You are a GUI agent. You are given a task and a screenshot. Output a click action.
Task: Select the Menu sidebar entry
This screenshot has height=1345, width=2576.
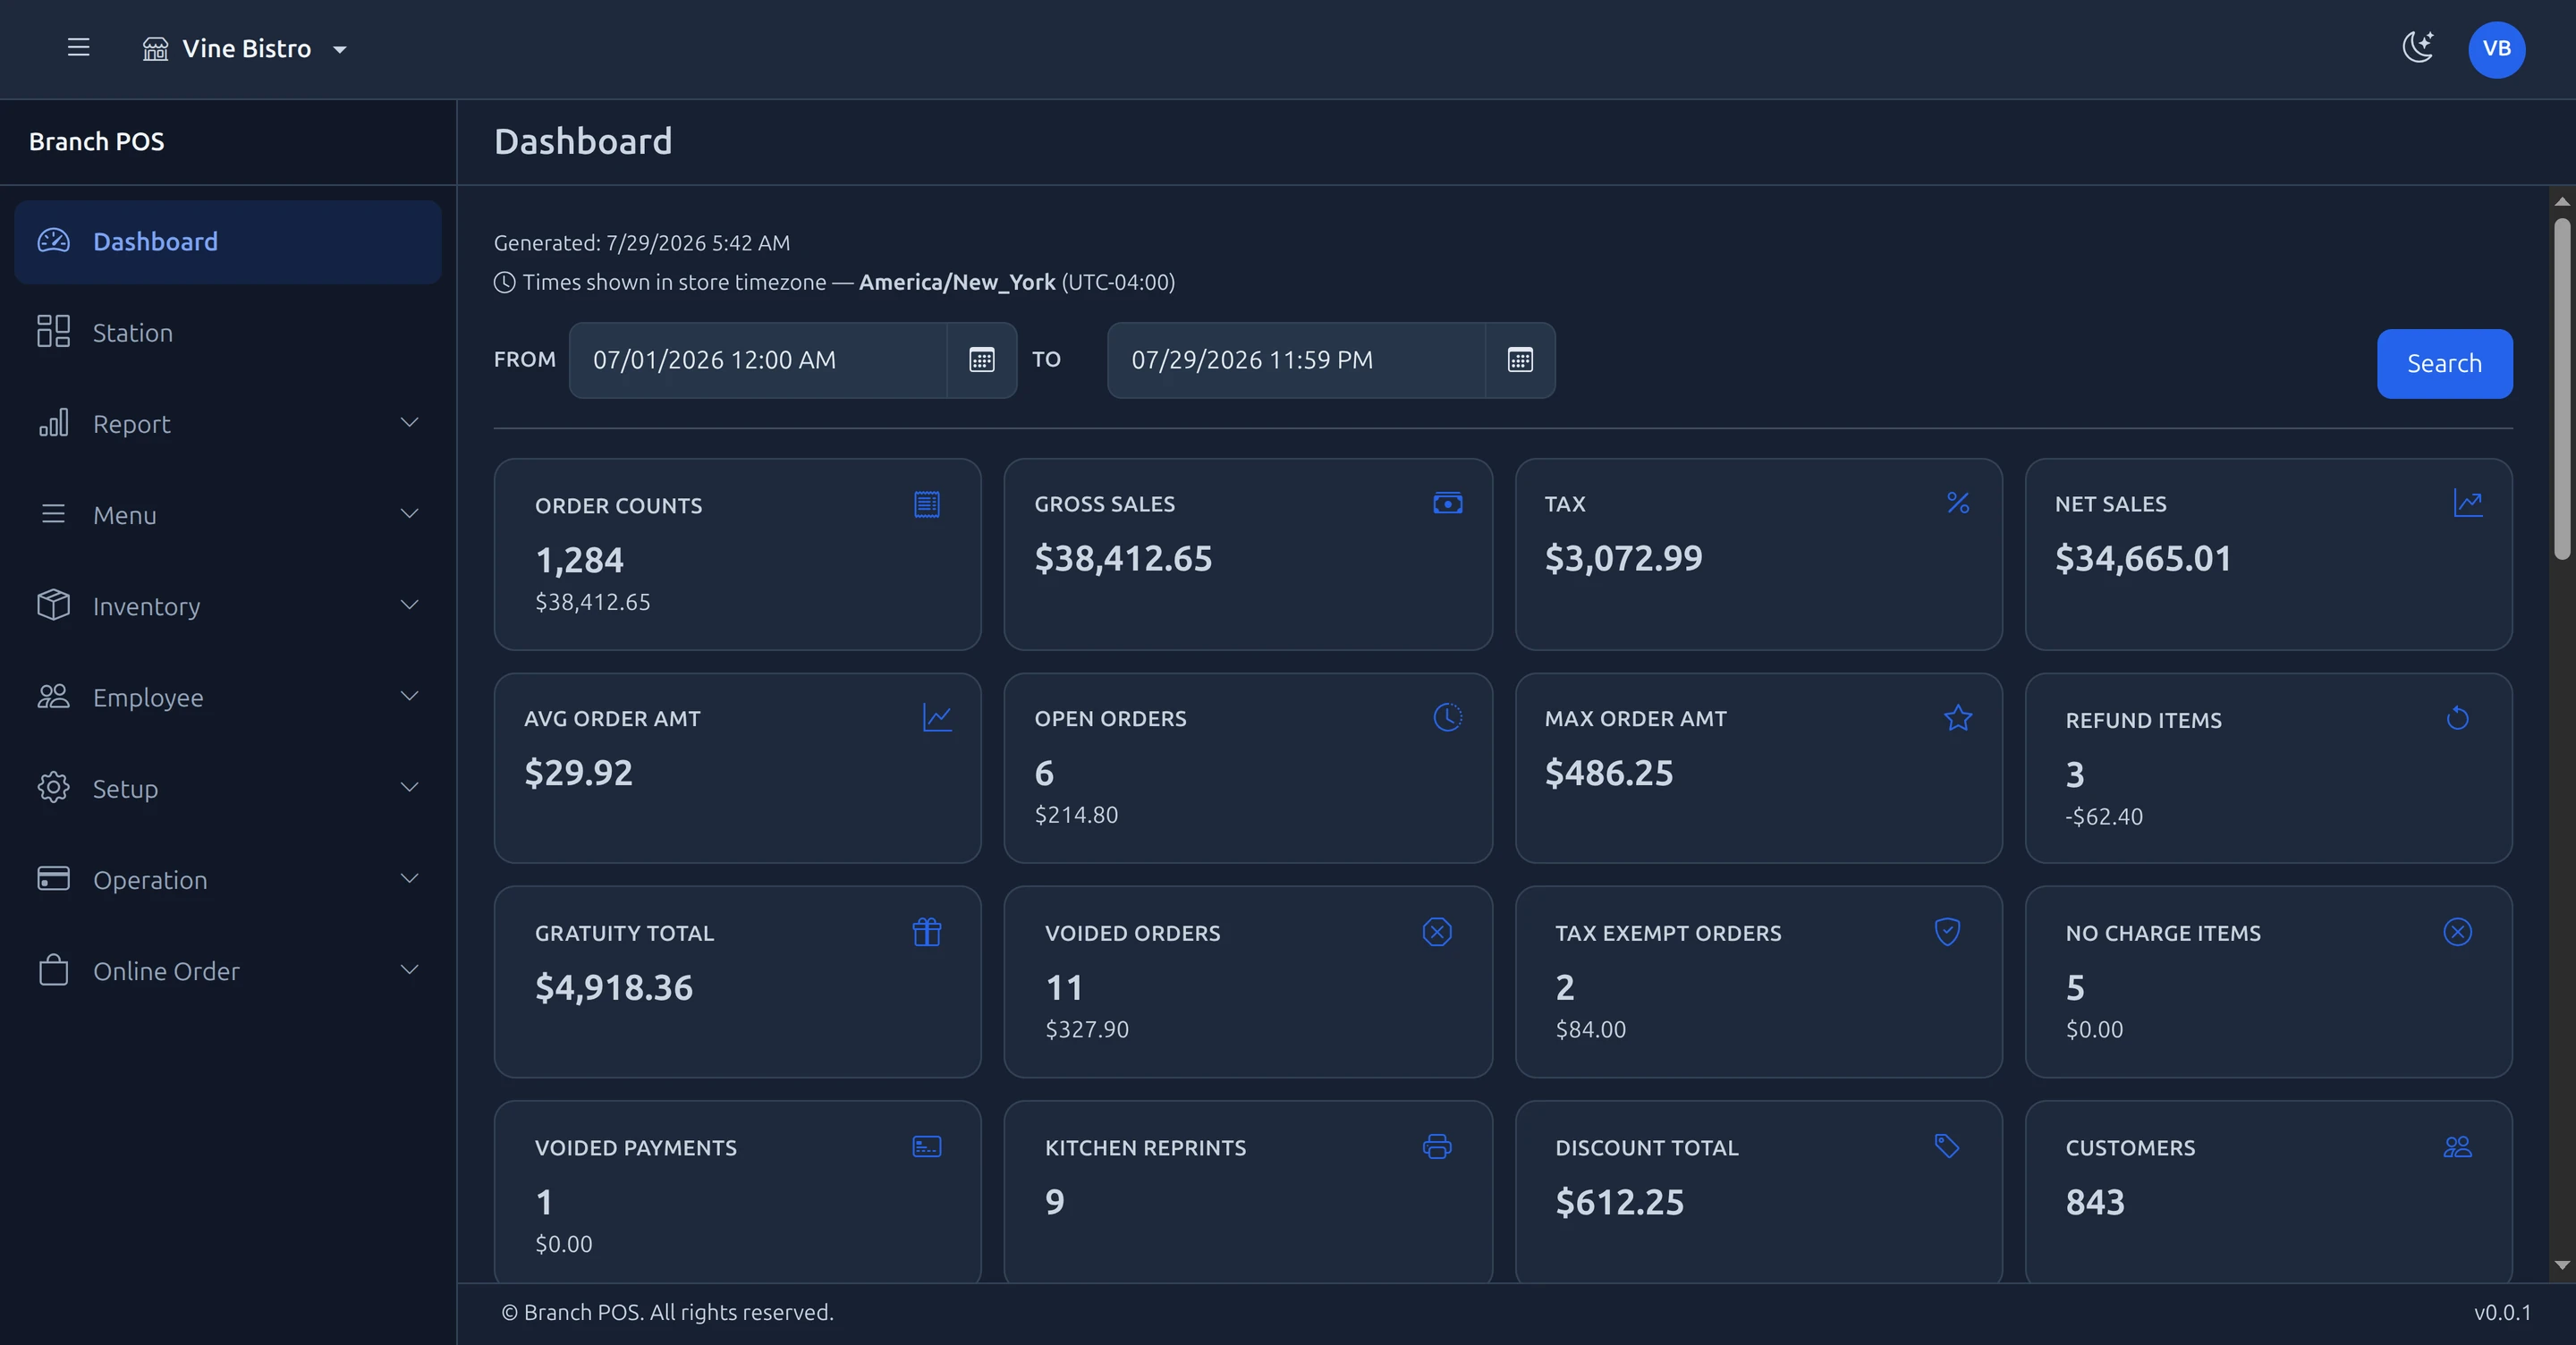tap(227, 515)
